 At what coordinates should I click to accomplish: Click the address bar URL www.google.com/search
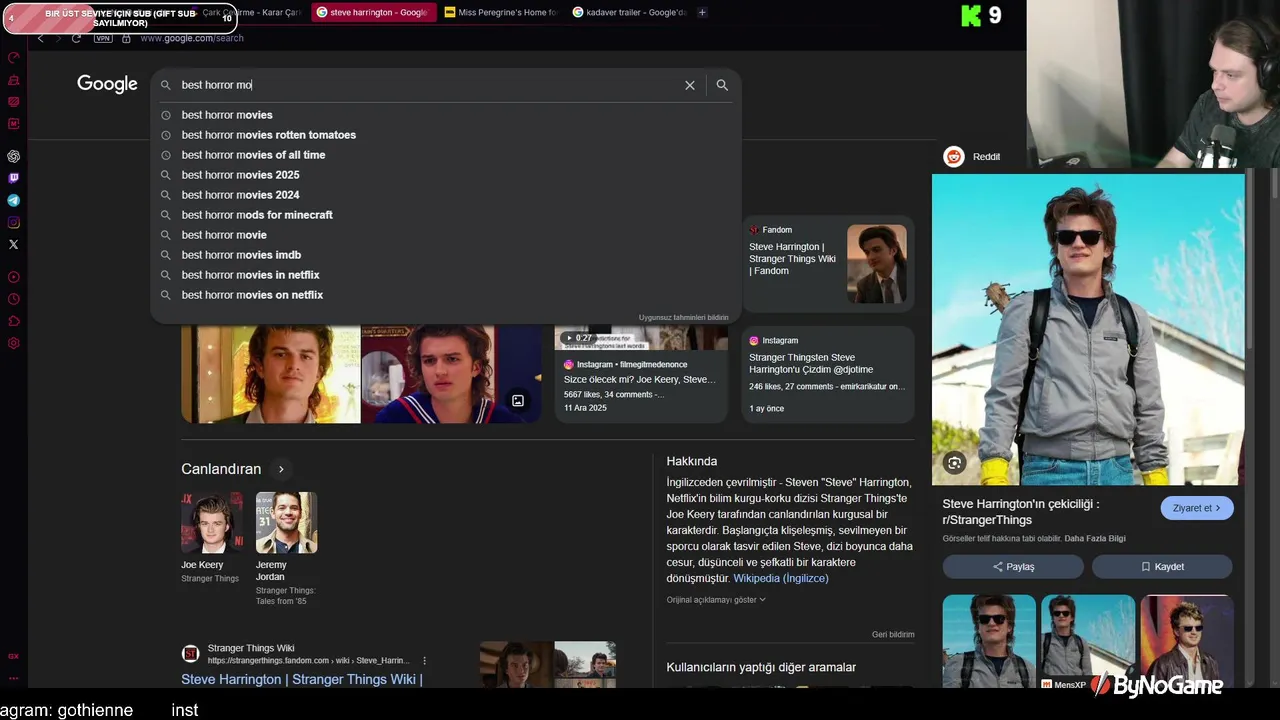(192, 38)
